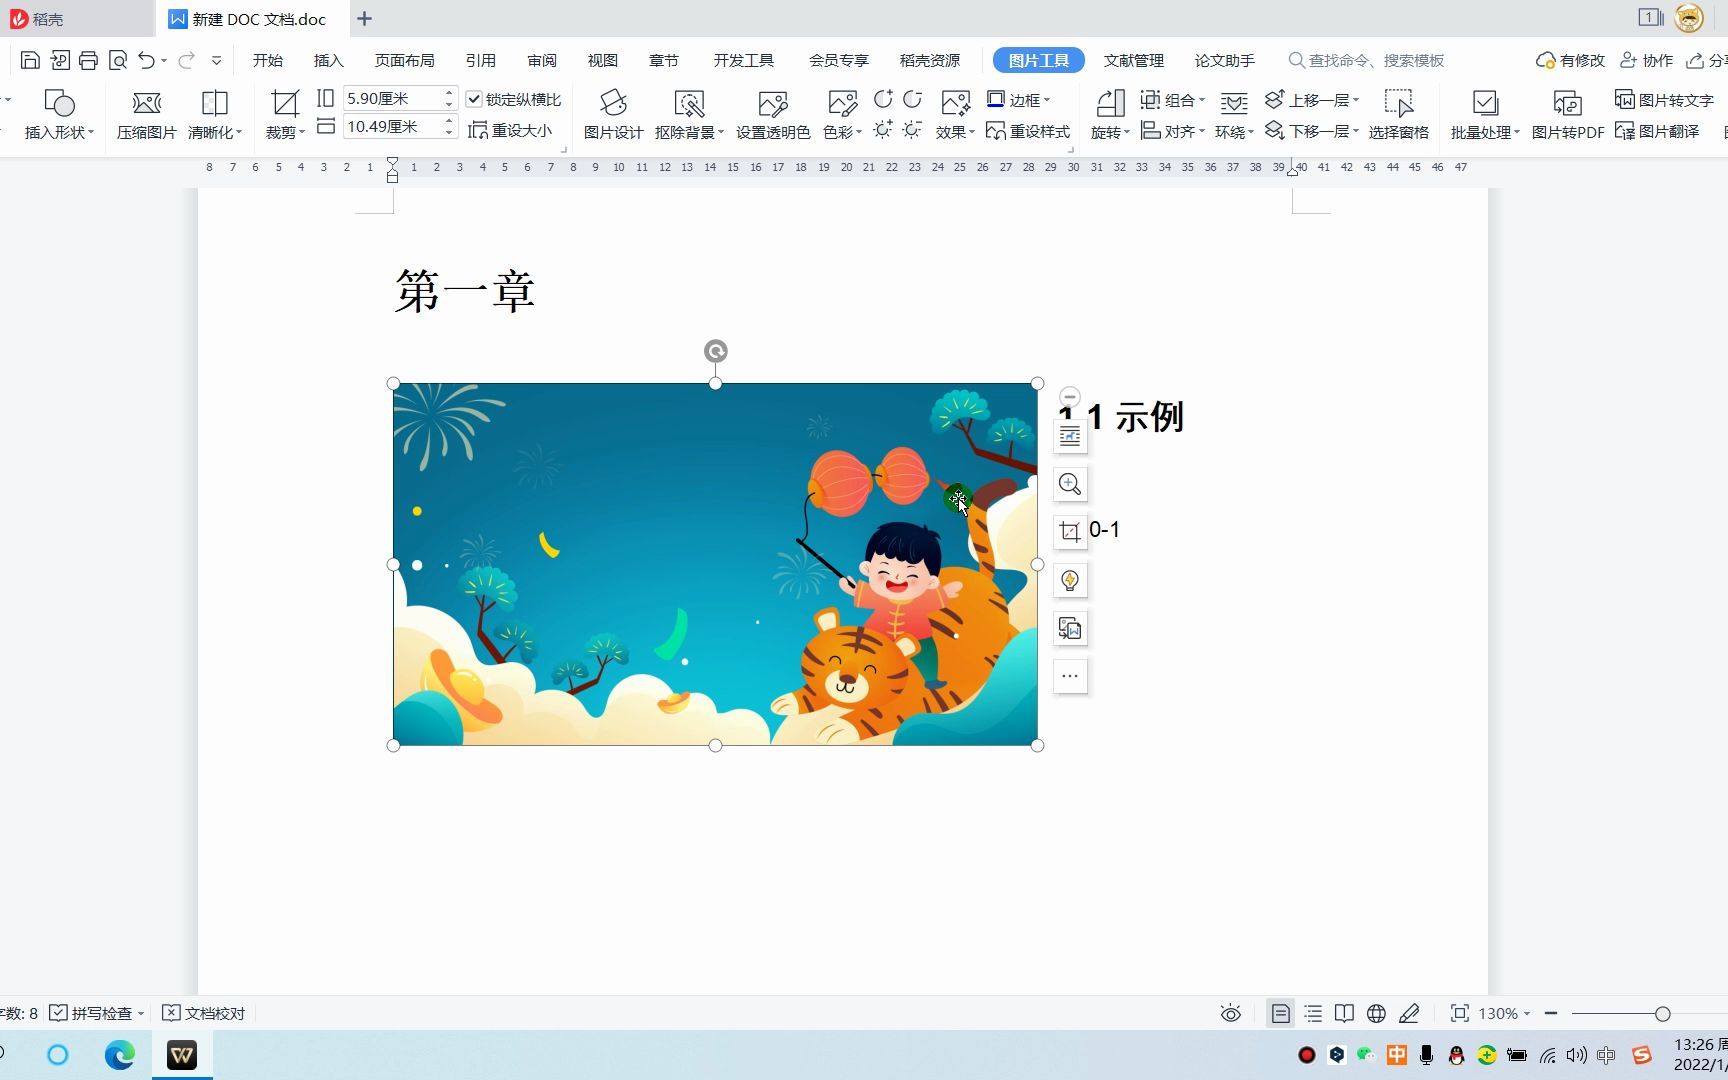Click 抠除背景 remove background icon

tap(689, 103)
